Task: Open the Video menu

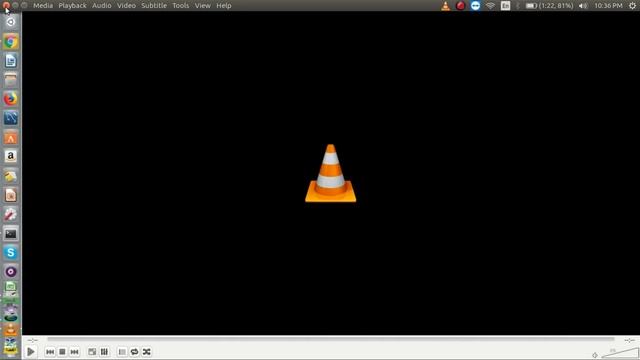Action: click(127, 6)
